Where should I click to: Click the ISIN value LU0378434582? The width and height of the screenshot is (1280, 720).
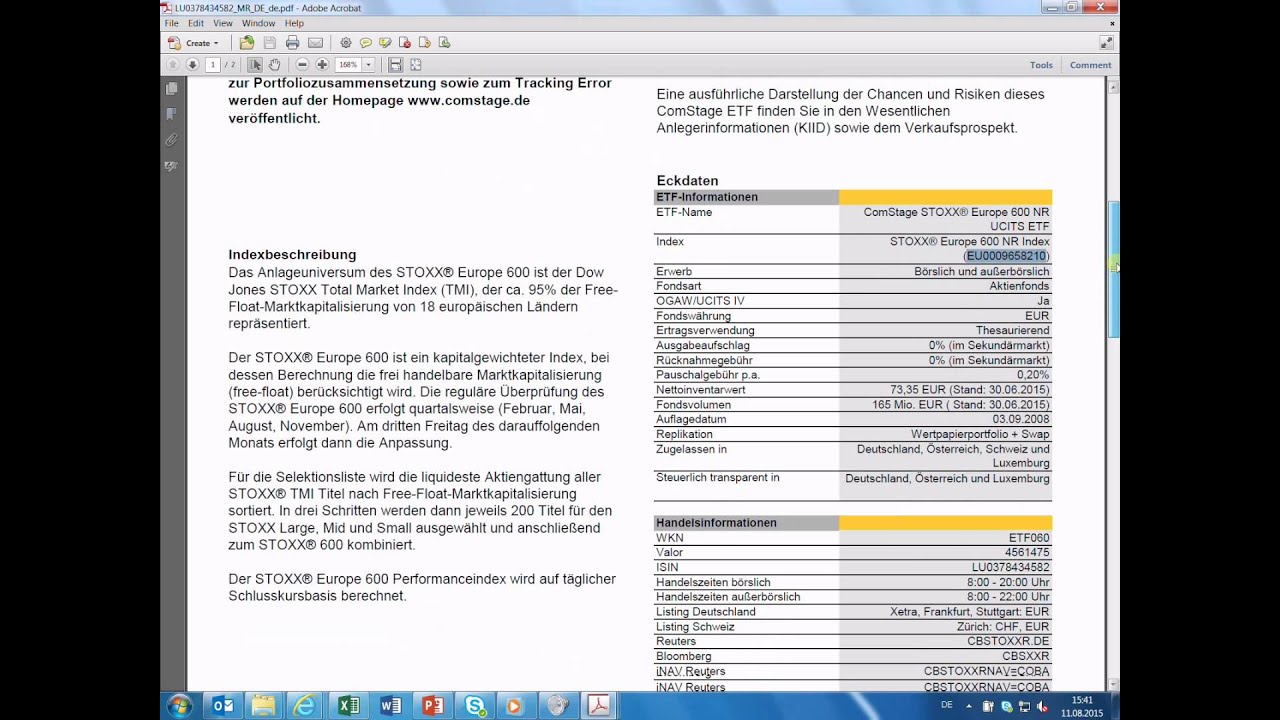[x=1010, y=567]
